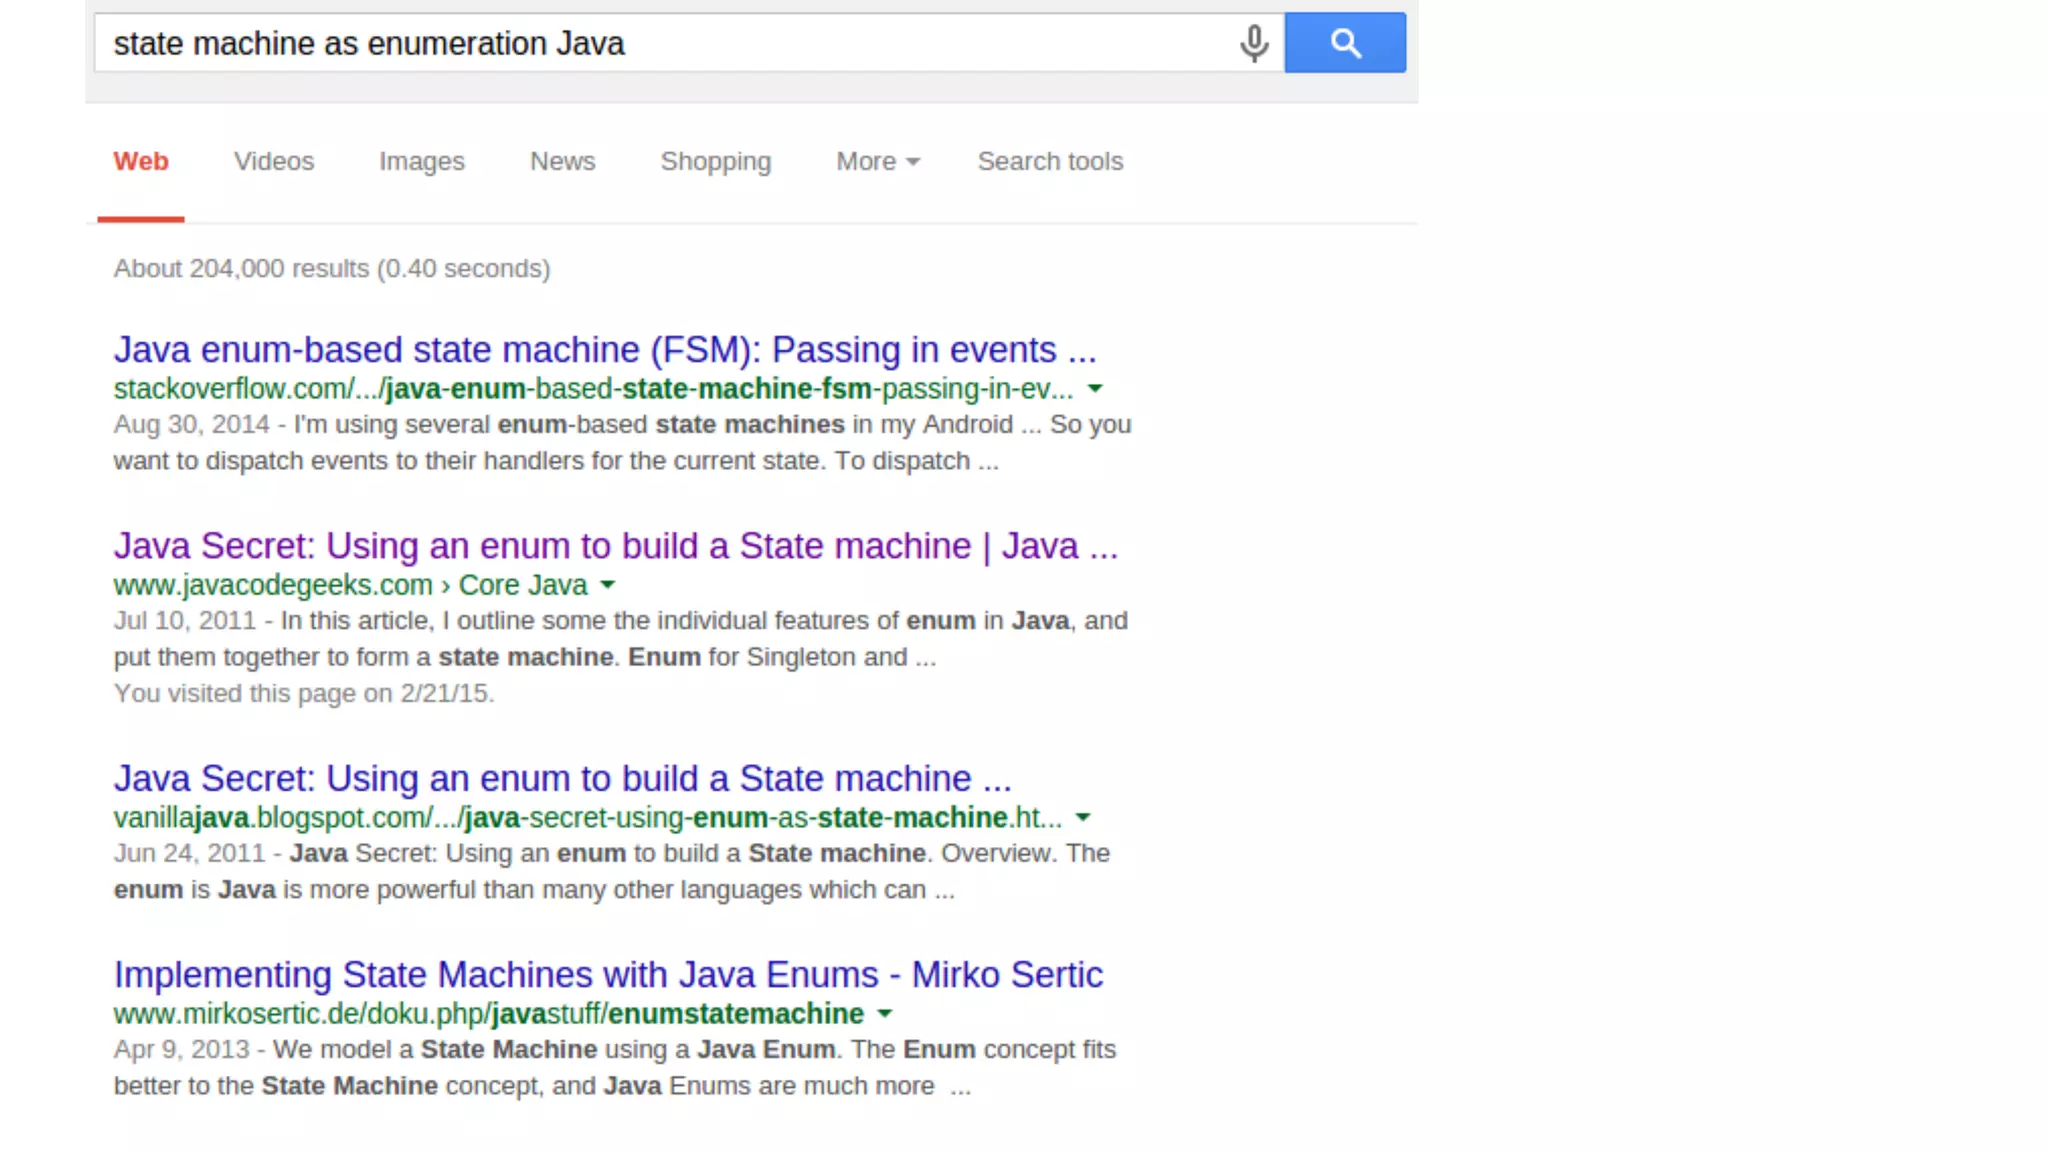This screenshot has height=1152, width=2048.
Task: Open Search tools options
Action: click(x=1050, y=162)
